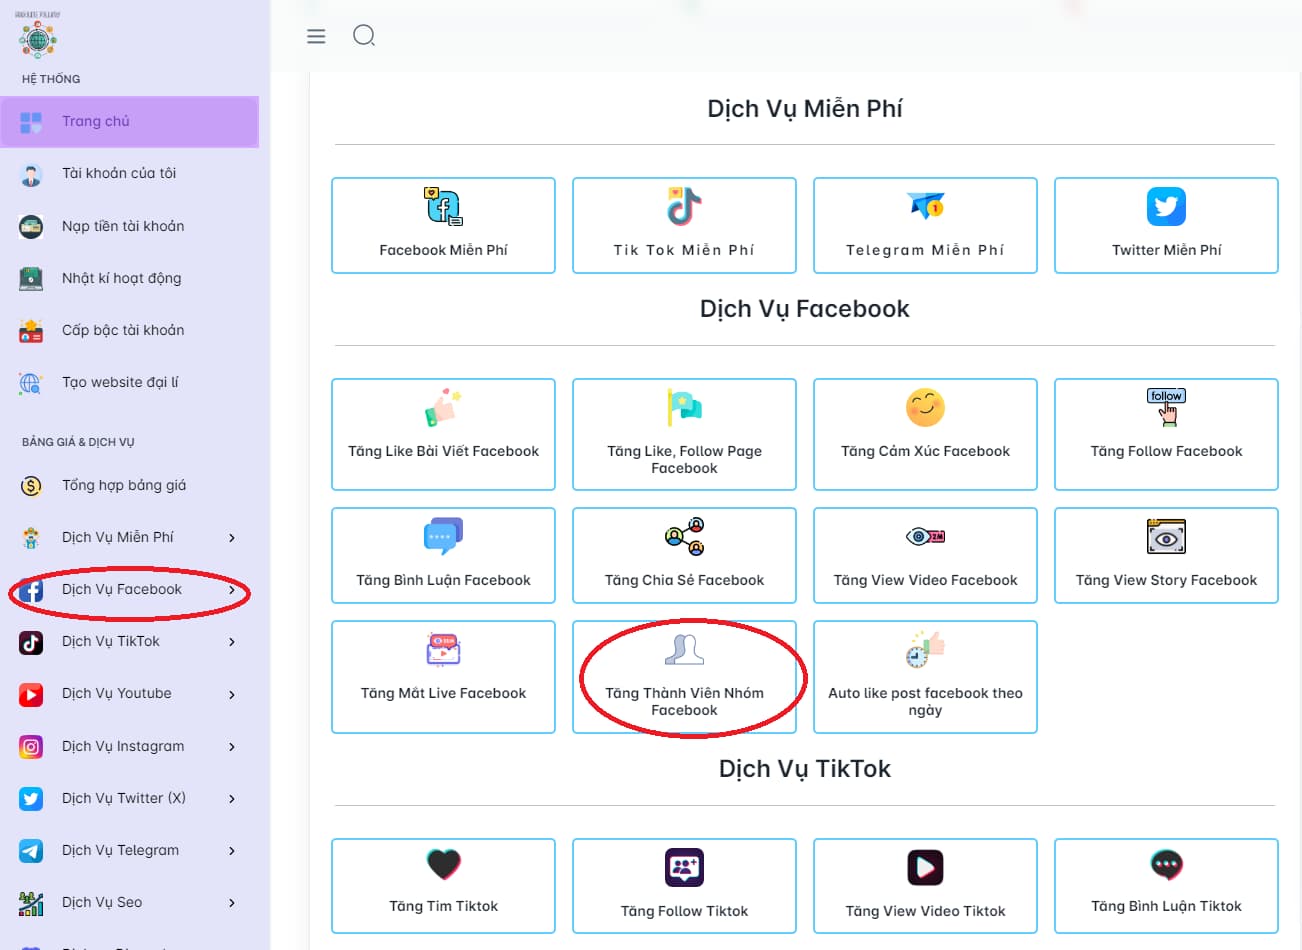This screenshot has height=950, width=1302.
Task: Open Tài khoản của tôi menu item
Action: [x=129, y=174]
